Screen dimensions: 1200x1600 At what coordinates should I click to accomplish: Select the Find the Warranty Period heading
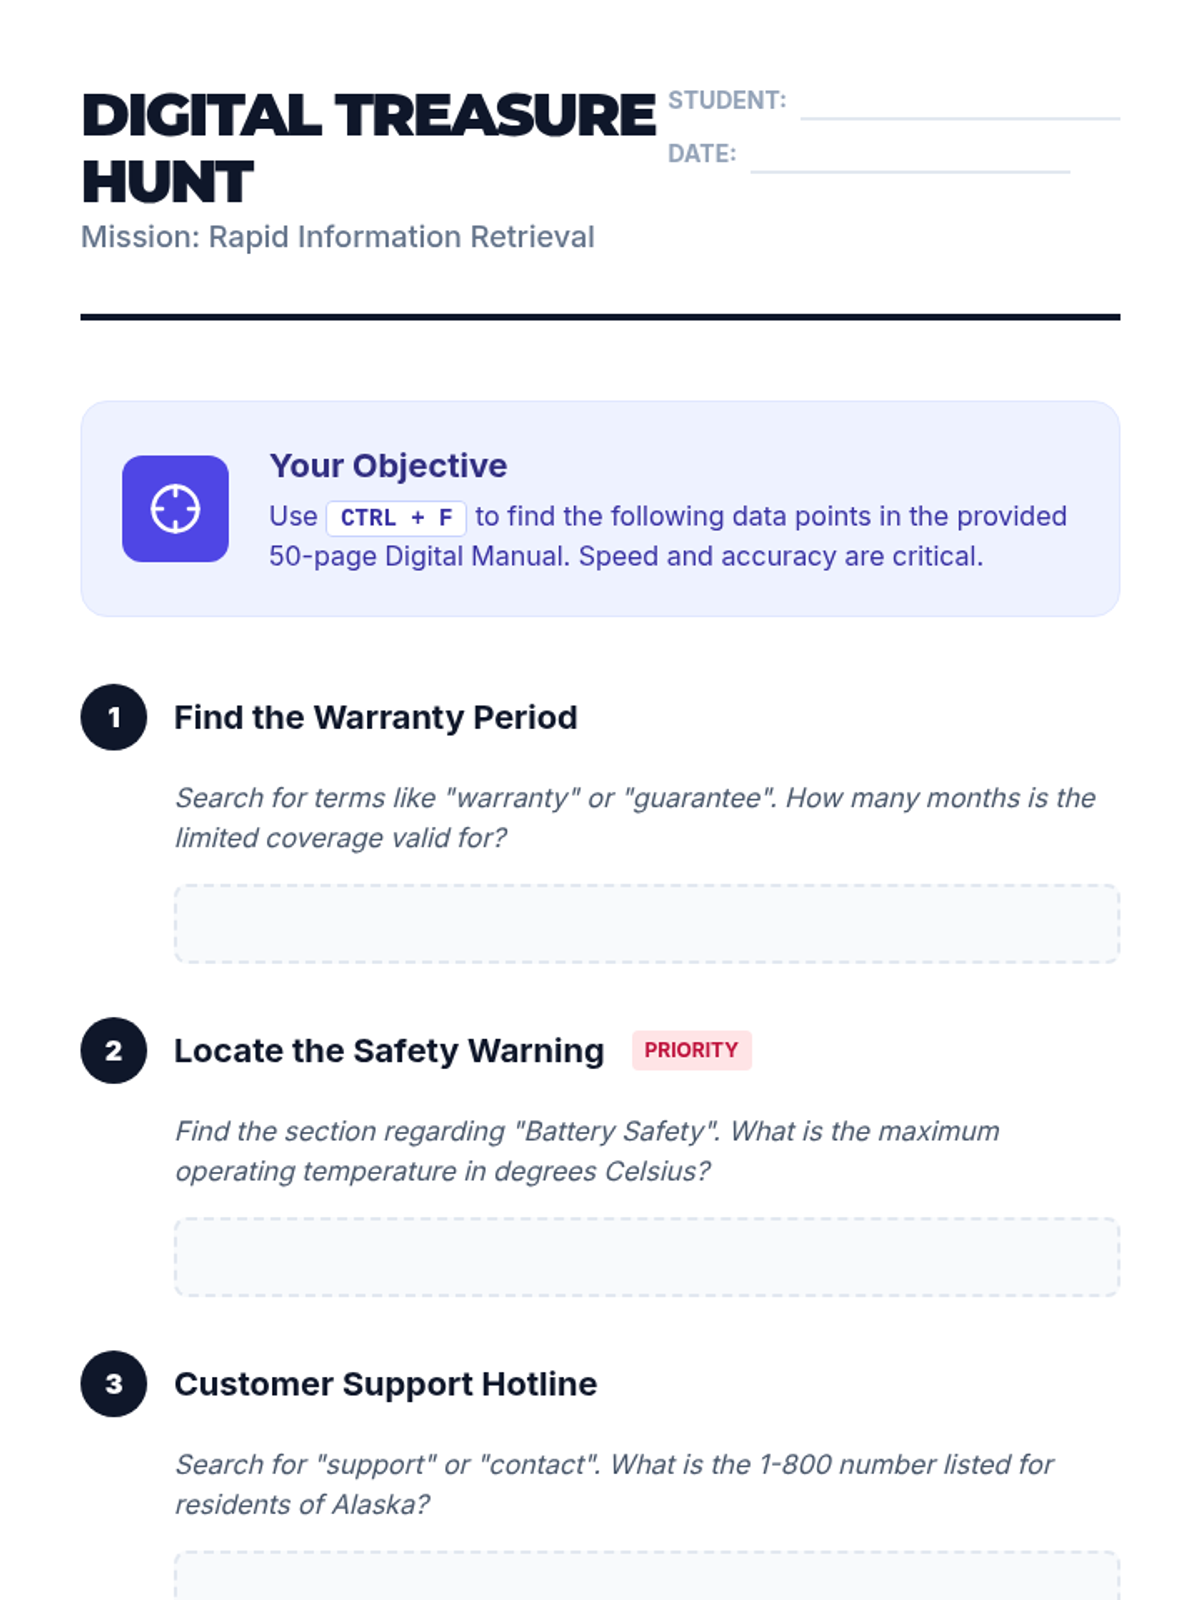pos(376,717)
